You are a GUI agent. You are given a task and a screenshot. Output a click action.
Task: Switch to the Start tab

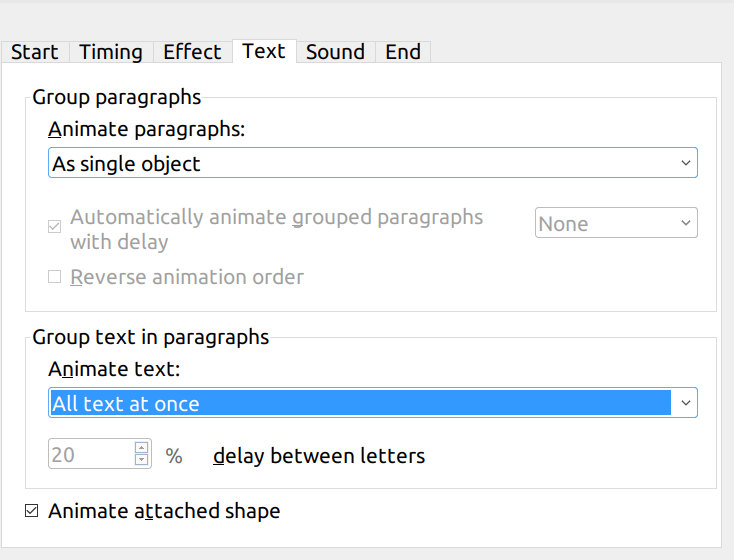(x=35, y=52)
